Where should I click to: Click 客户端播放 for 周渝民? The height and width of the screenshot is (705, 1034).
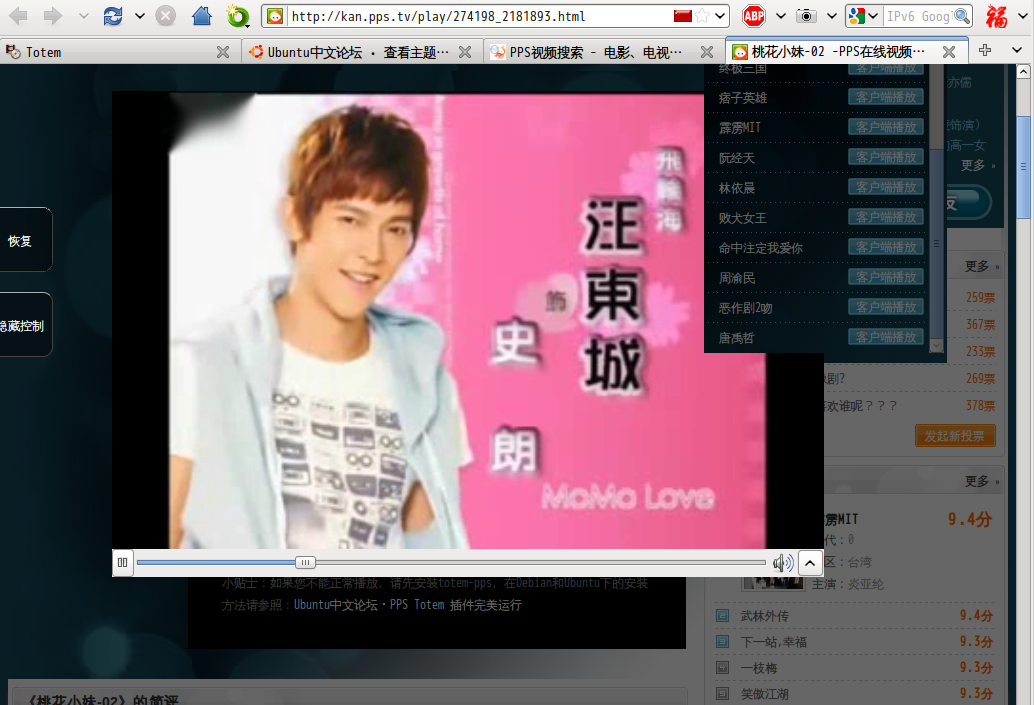[x=886, y=277]
